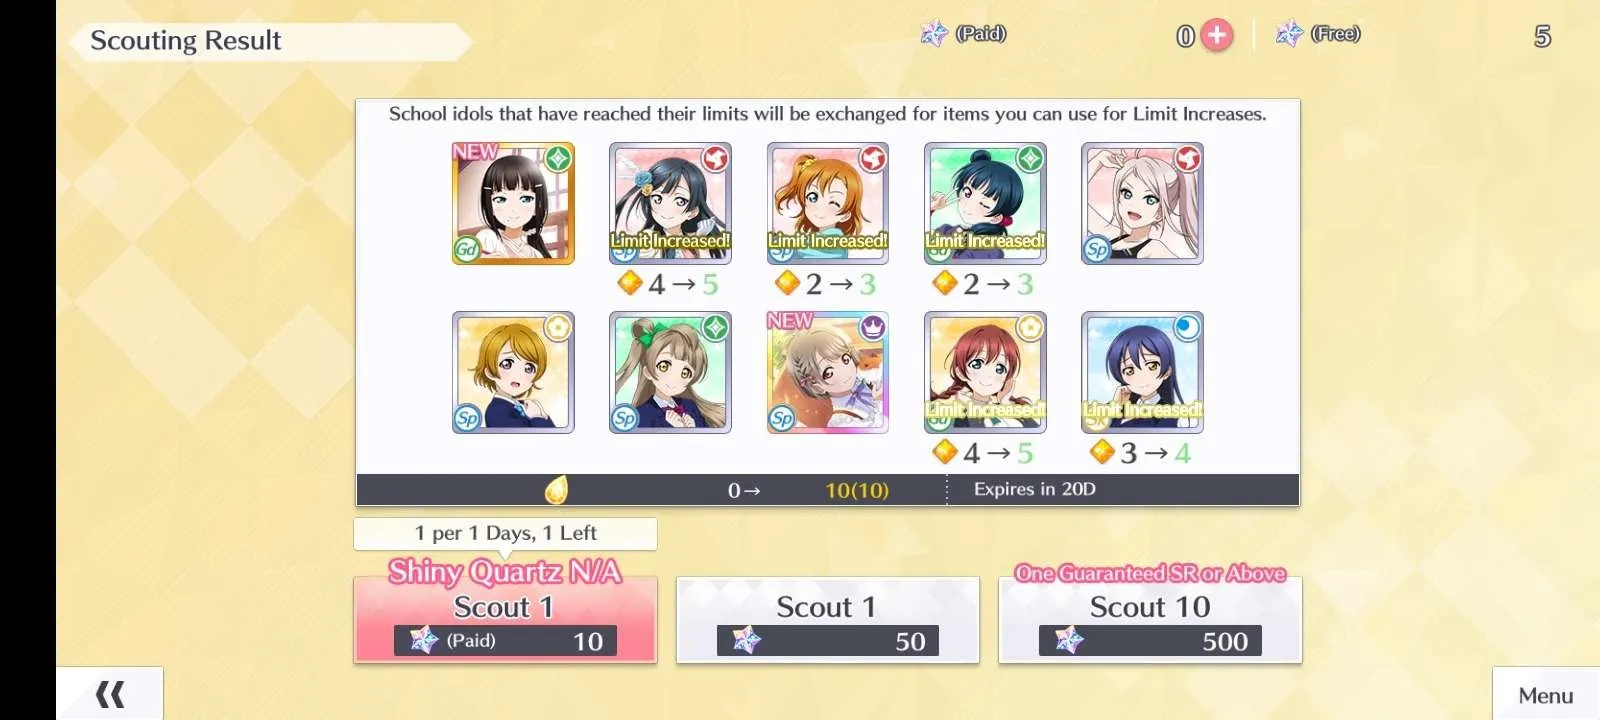This screenshot has height=720, width=1600.
Task: Select the red-haired idol card with 4→5 limit
Action: pos(985,372)
